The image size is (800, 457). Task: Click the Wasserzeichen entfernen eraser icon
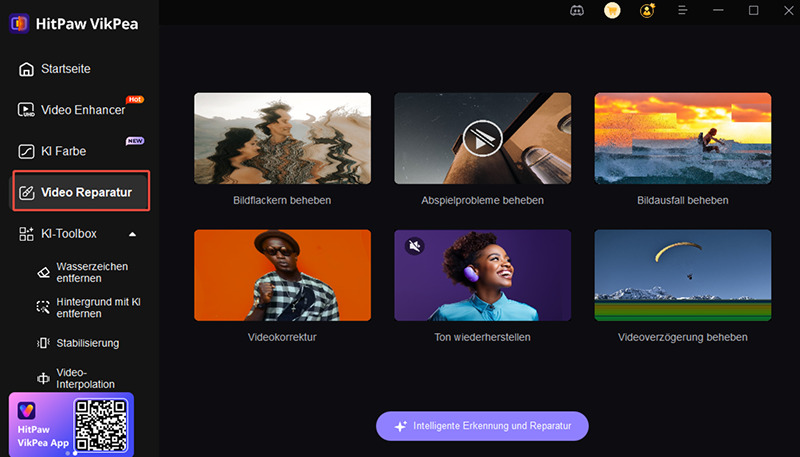[x=44, y=272]
